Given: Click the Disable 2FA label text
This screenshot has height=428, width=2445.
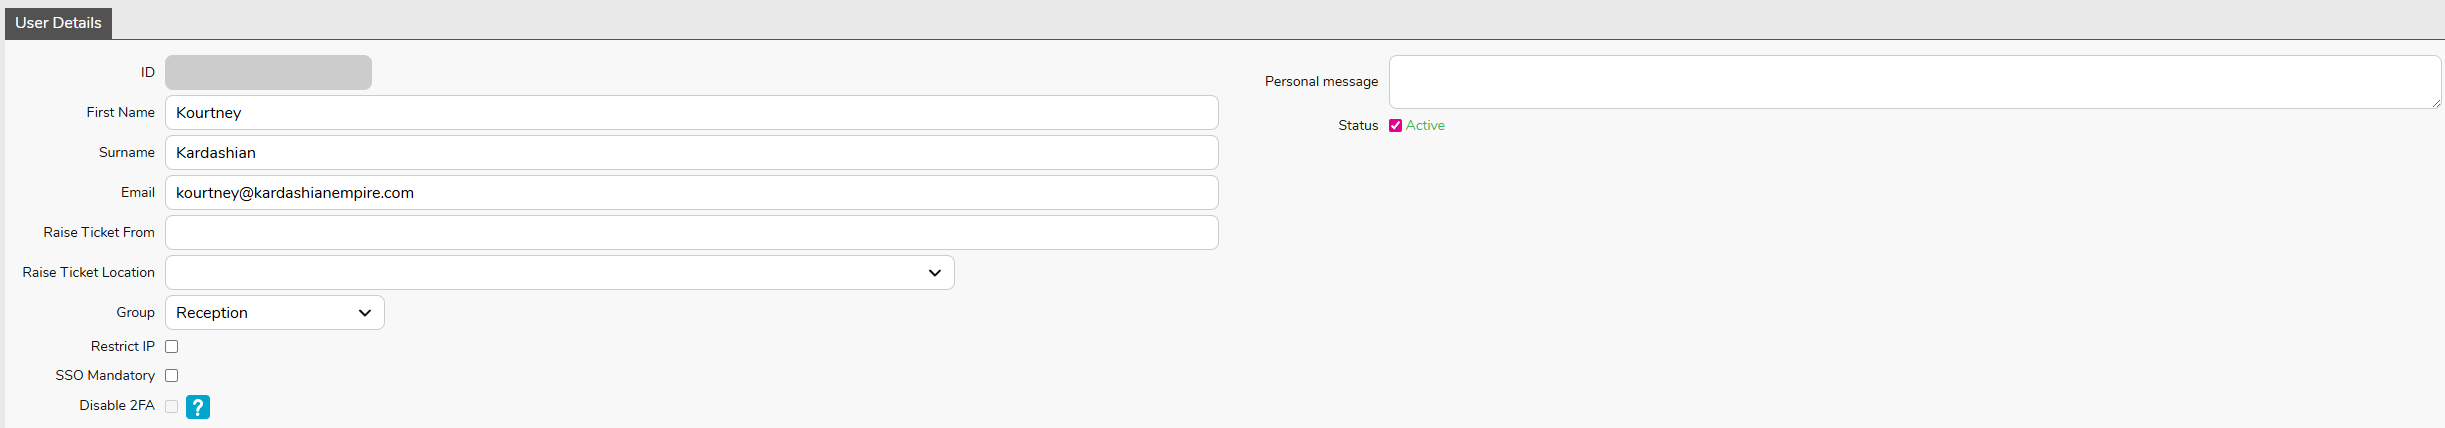Looking at the screenshot, I should pyautogui.click(x=117, y=406).
